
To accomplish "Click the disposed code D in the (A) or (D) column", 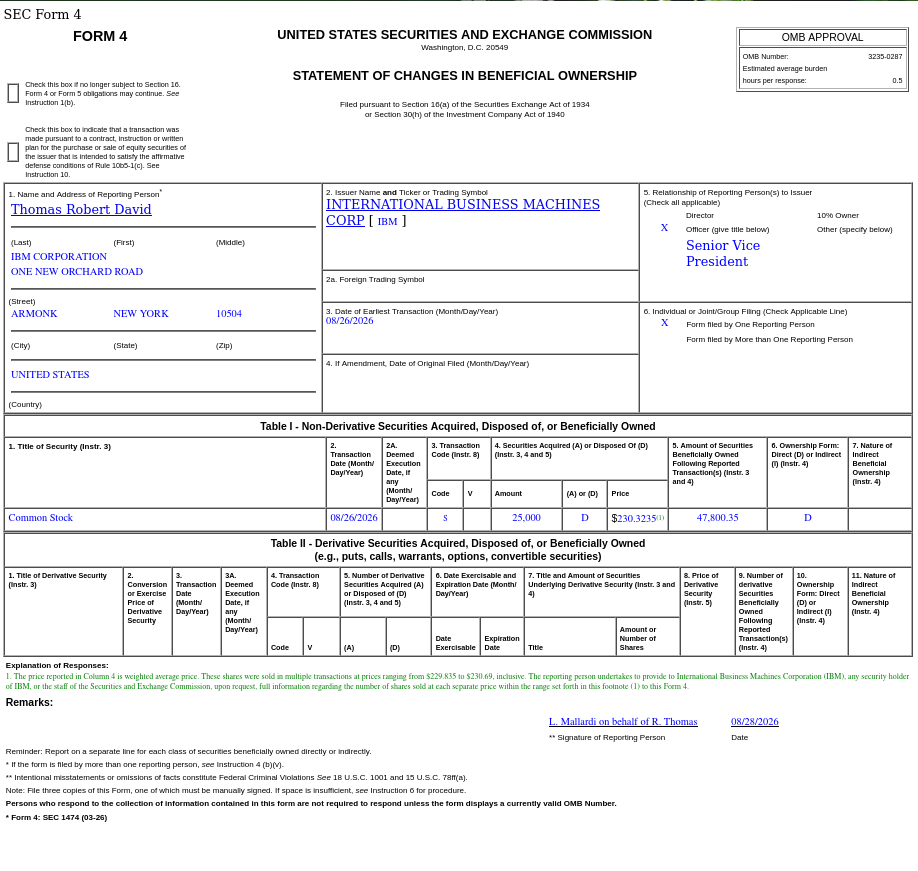I will click(584, 518).
